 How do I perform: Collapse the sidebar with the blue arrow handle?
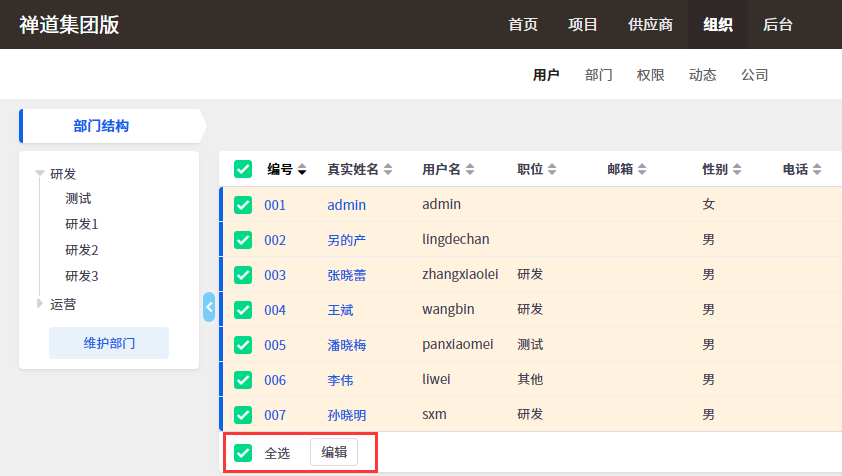click(209, 307)
